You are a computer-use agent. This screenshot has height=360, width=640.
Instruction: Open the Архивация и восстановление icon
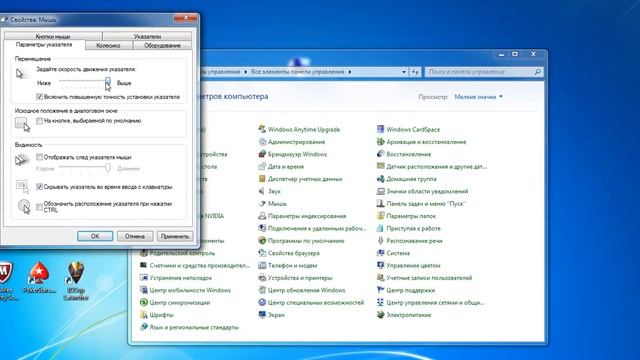click(x=380, y=142)
